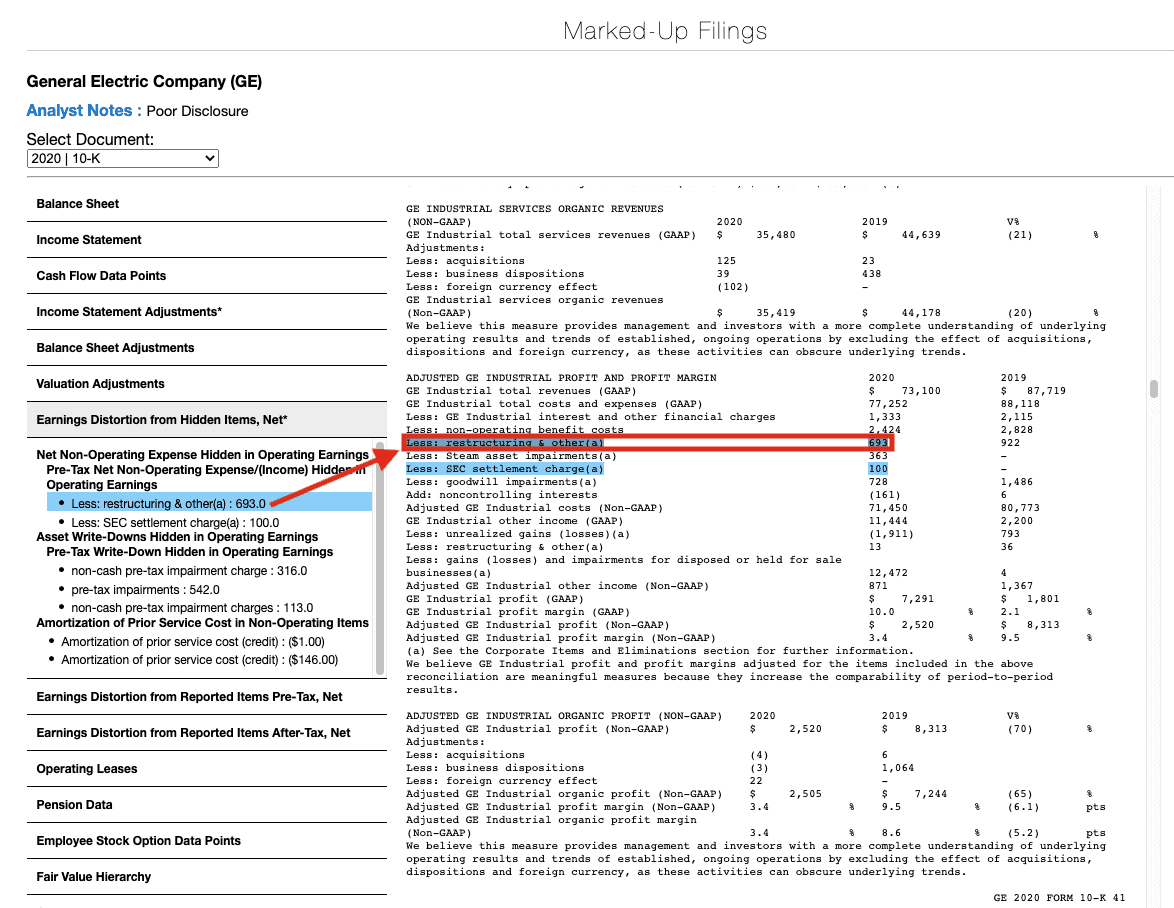The image size is (1174, 908).
Task: Click 'ADJUSTED GE INDUSTRIAL PROFIT AND PROFIT MARGIN' title
Action: point(561,377)
